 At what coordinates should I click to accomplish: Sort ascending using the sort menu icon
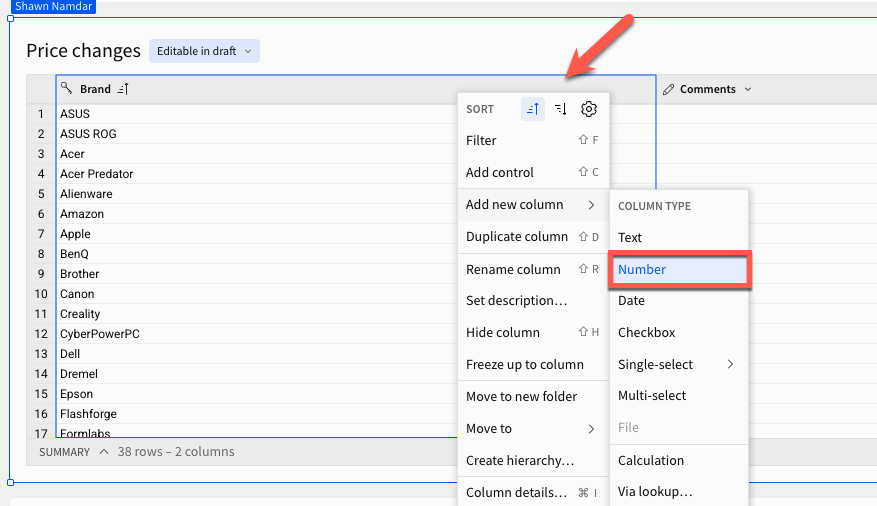(x=532, y=109)
